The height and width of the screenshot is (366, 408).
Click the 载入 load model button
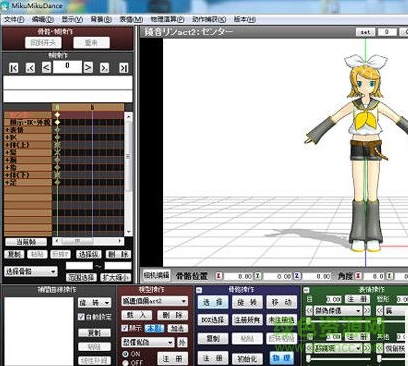[137, 315]
